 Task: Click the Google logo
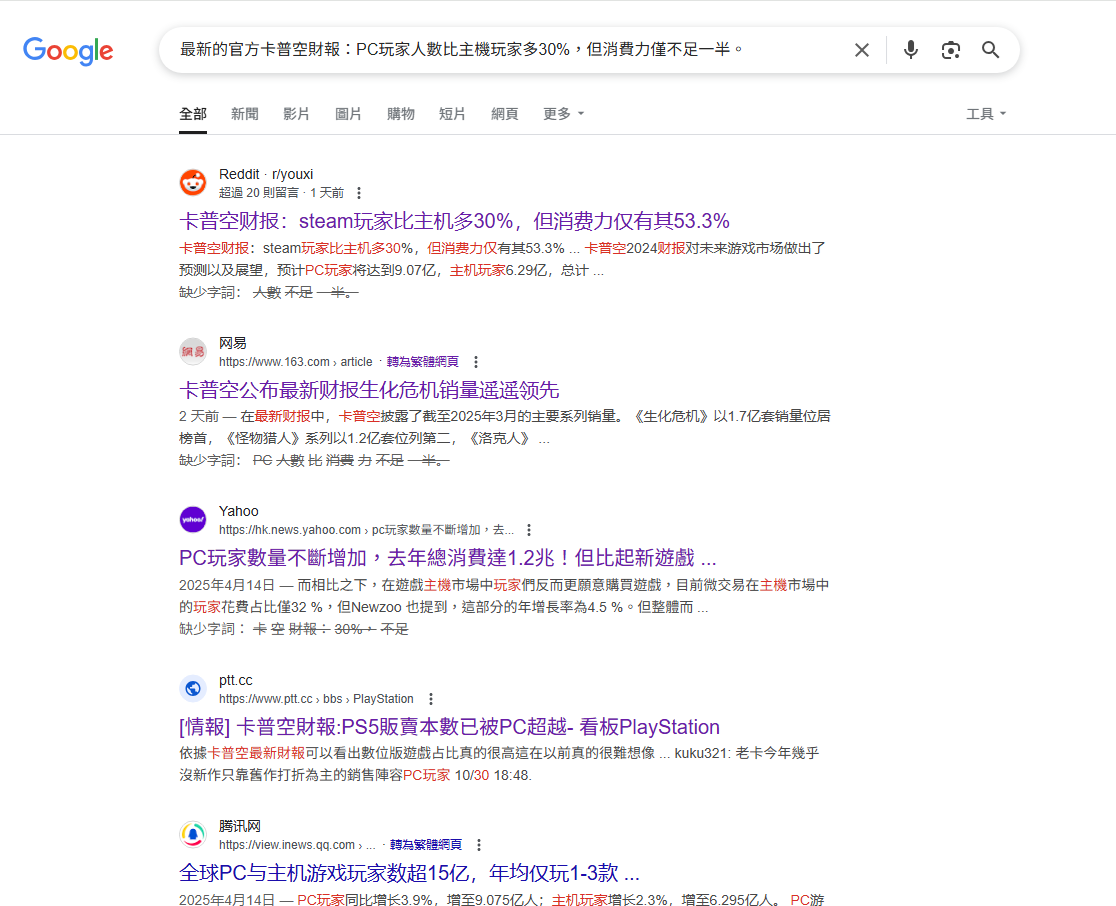click(68, 51)
